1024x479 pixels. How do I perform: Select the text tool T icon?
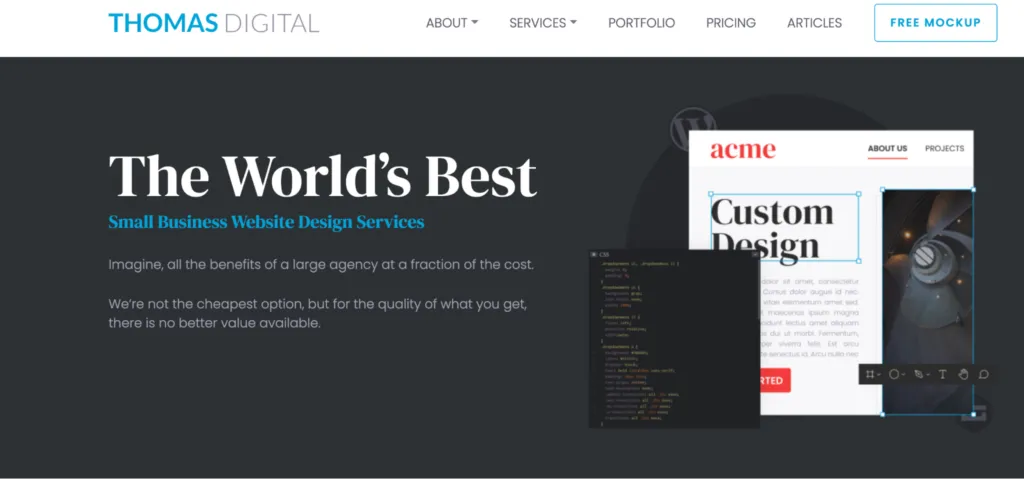pos(942,374)
